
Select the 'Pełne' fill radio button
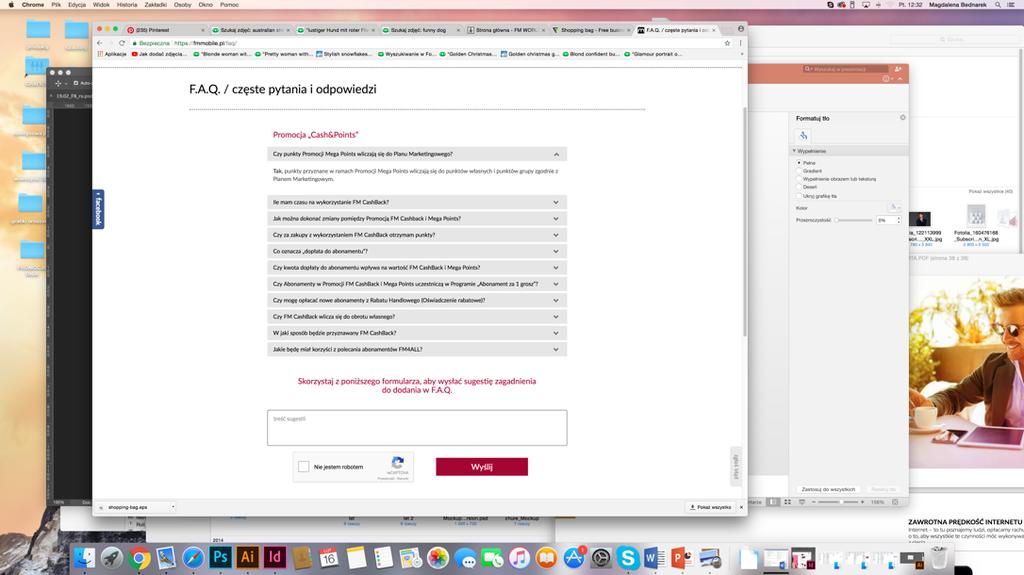798,162
